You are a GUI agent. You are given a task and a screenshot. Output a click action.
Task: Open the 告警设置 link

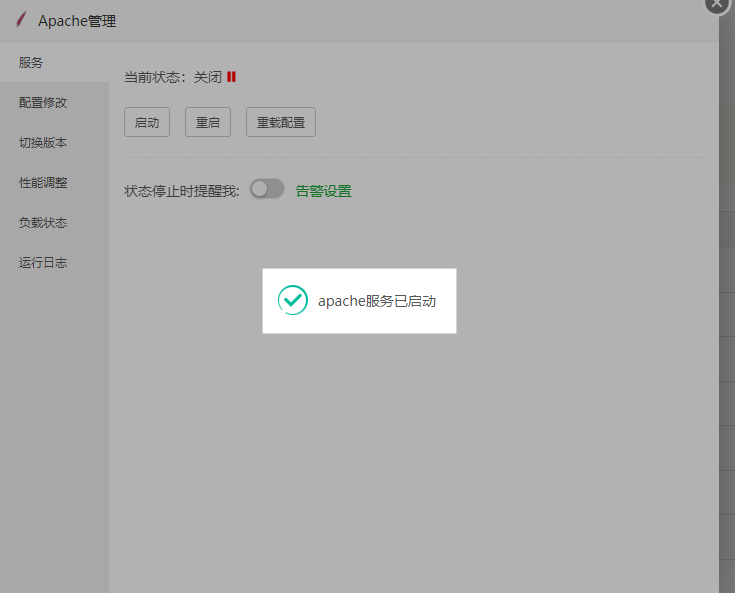click(323, 191)
